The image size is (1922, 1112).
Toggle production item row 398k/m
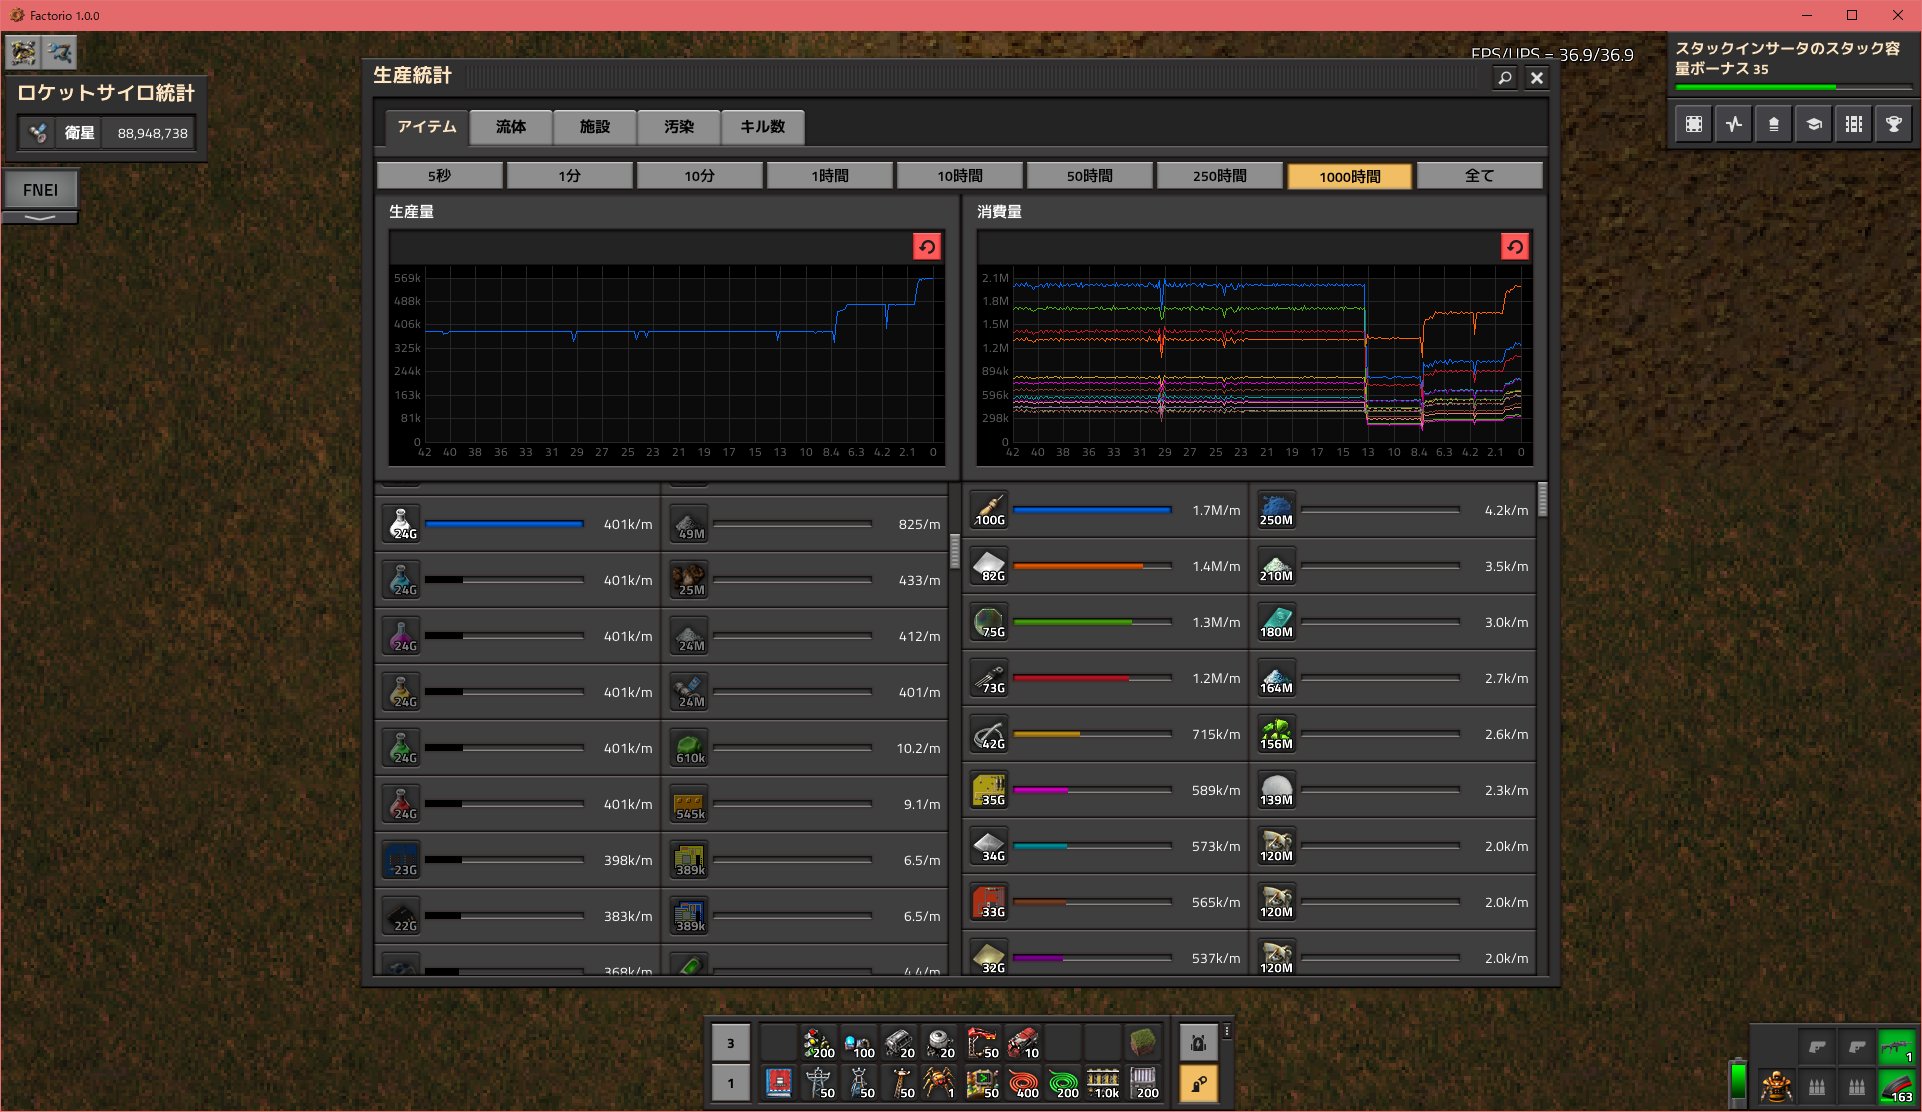pyautogui.click(x=518, y=860)
